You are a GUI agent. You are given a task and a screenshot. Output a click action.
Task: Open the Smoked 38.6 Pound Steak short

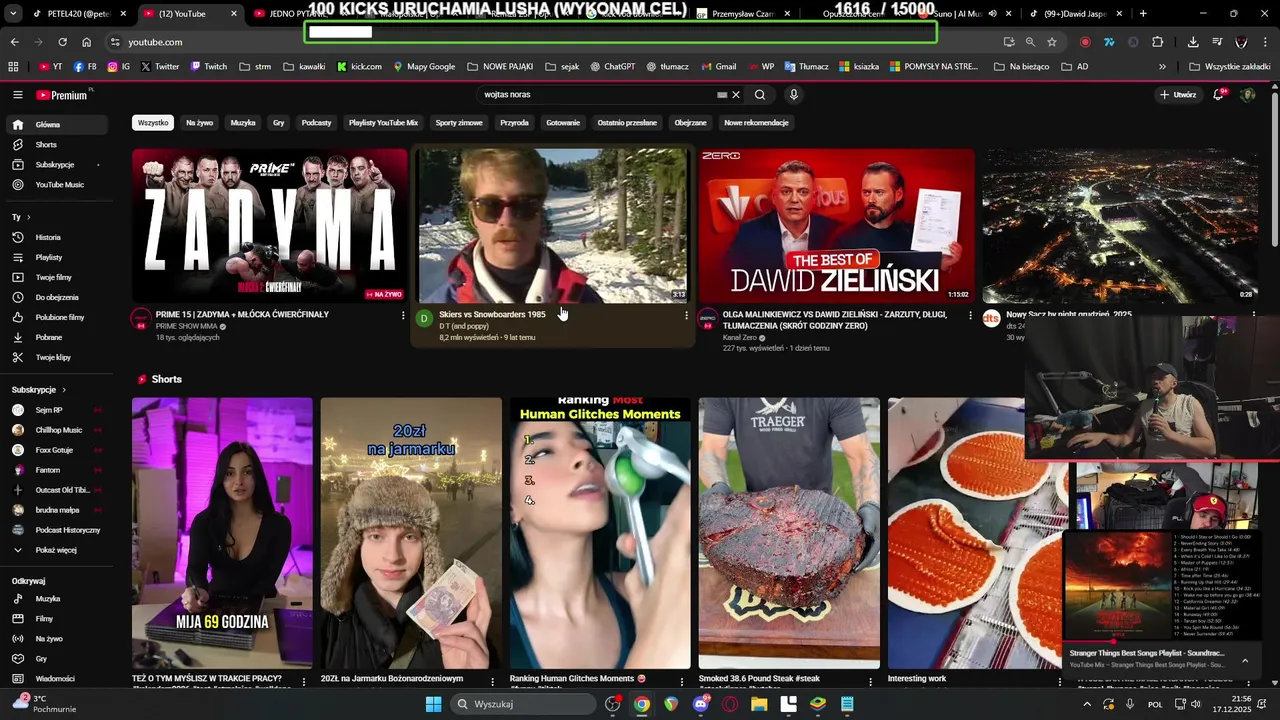click(x=789, y=533)
